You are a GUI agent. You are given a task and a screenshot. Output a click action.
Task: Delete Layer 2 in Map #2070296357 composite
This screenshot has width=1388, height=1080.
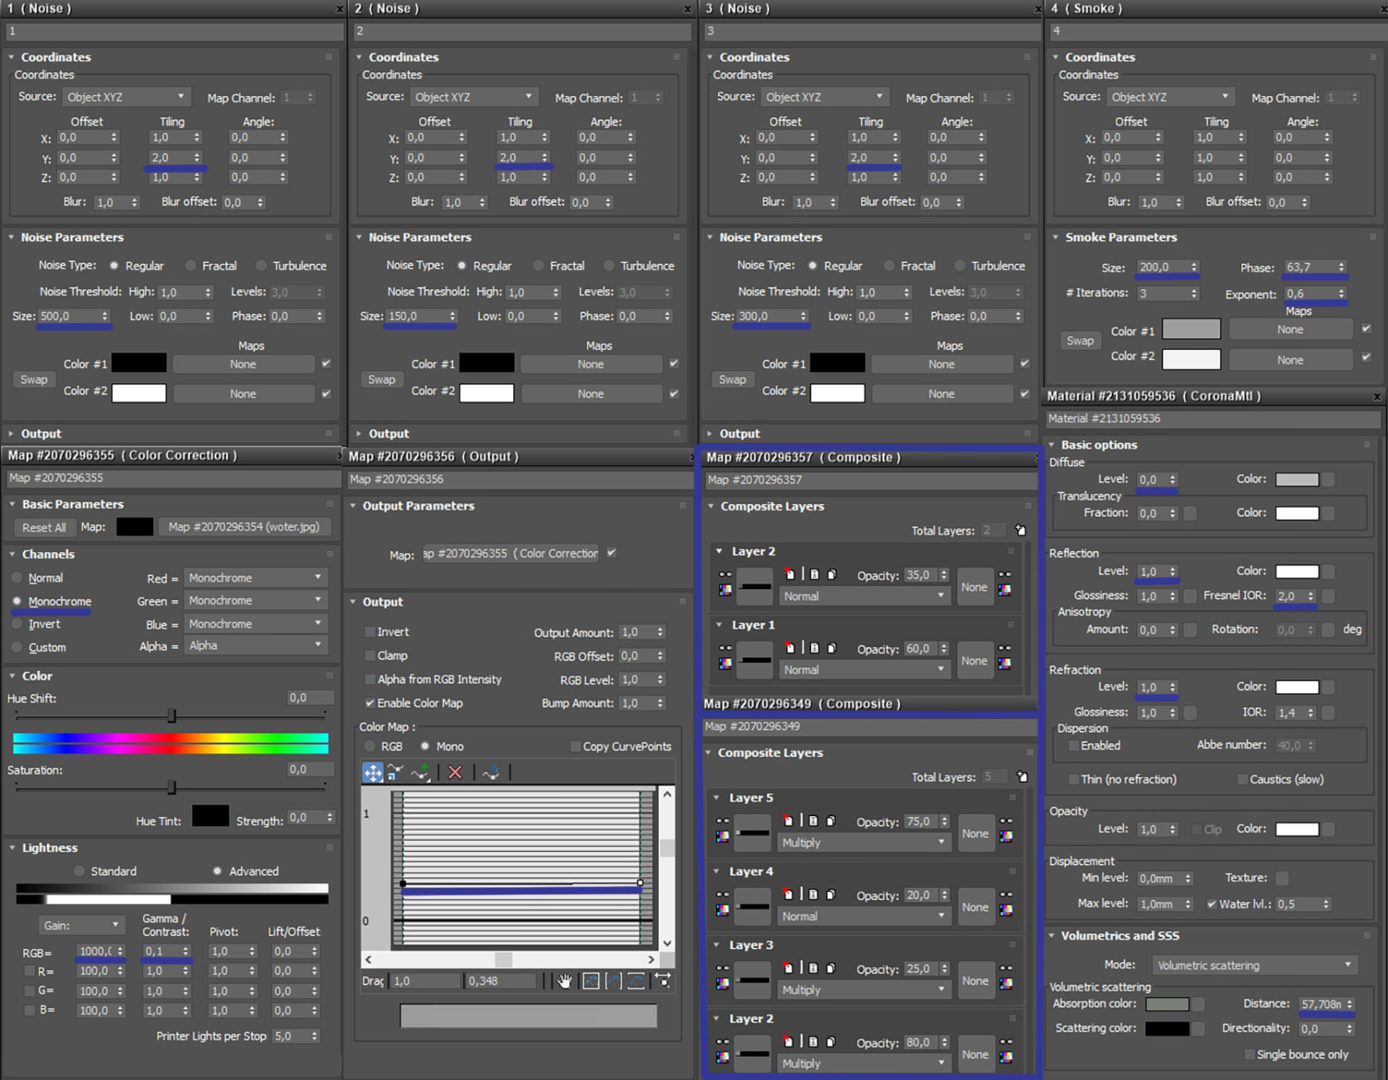[790, 574]
